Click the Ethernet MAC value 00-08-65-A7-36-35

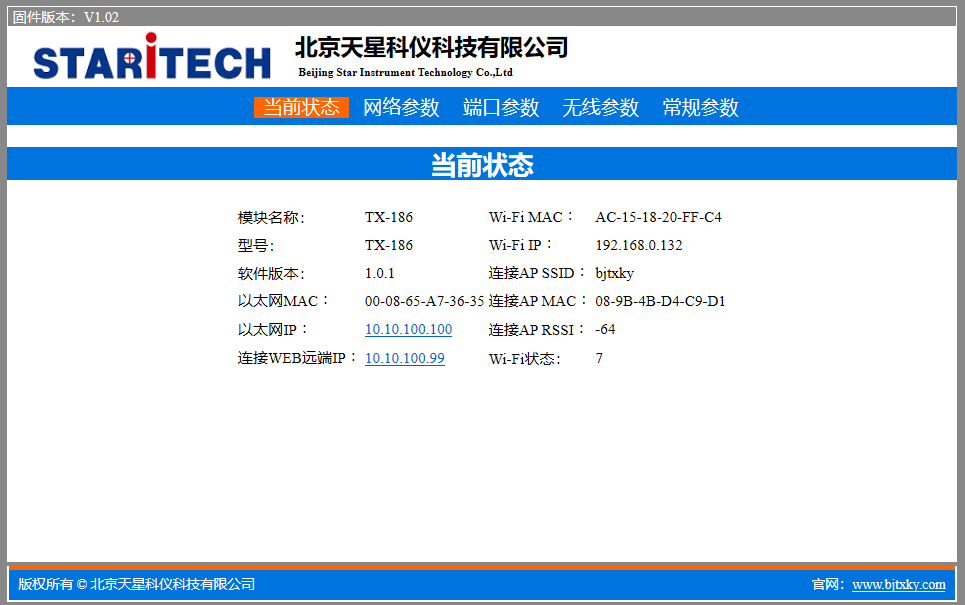[x=424, y=301]
